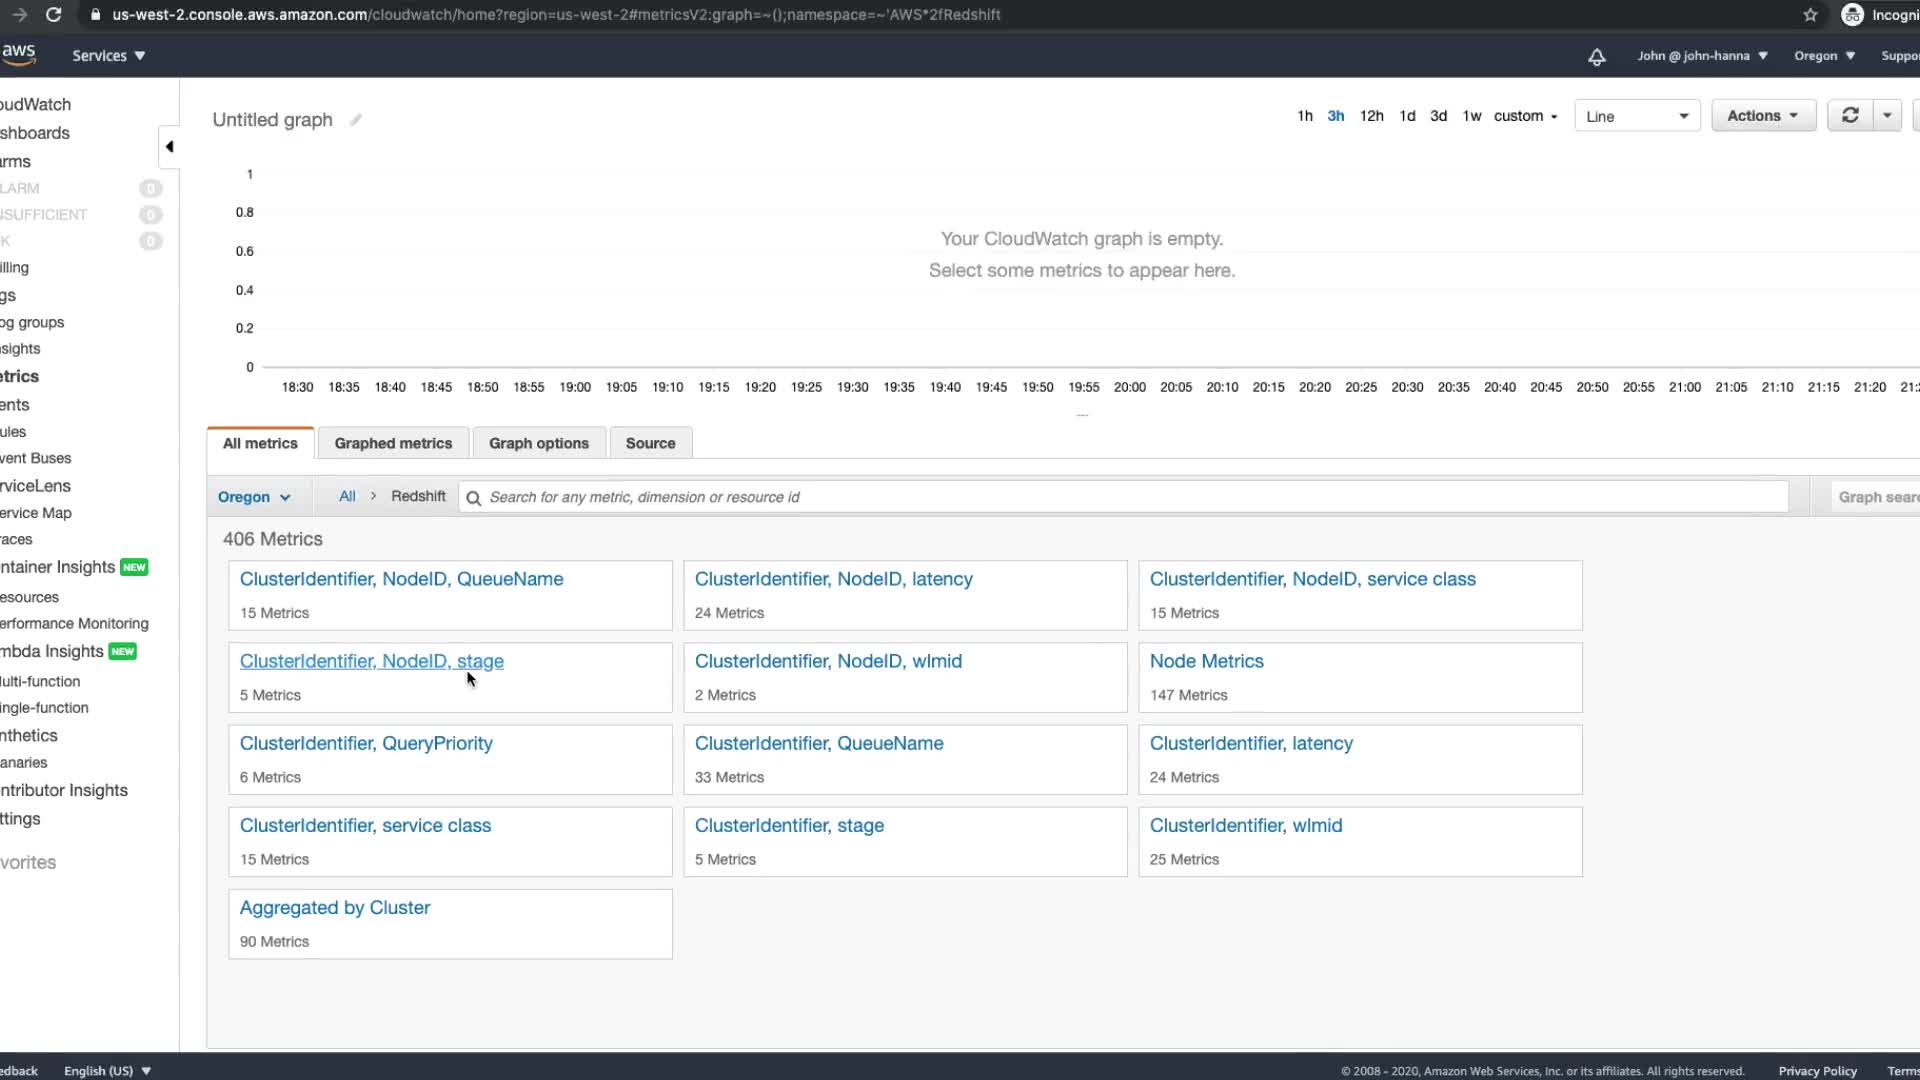Switch to Graphed metrics tab
This screenshot has width=1920, height=1080.
click(393, 443)
